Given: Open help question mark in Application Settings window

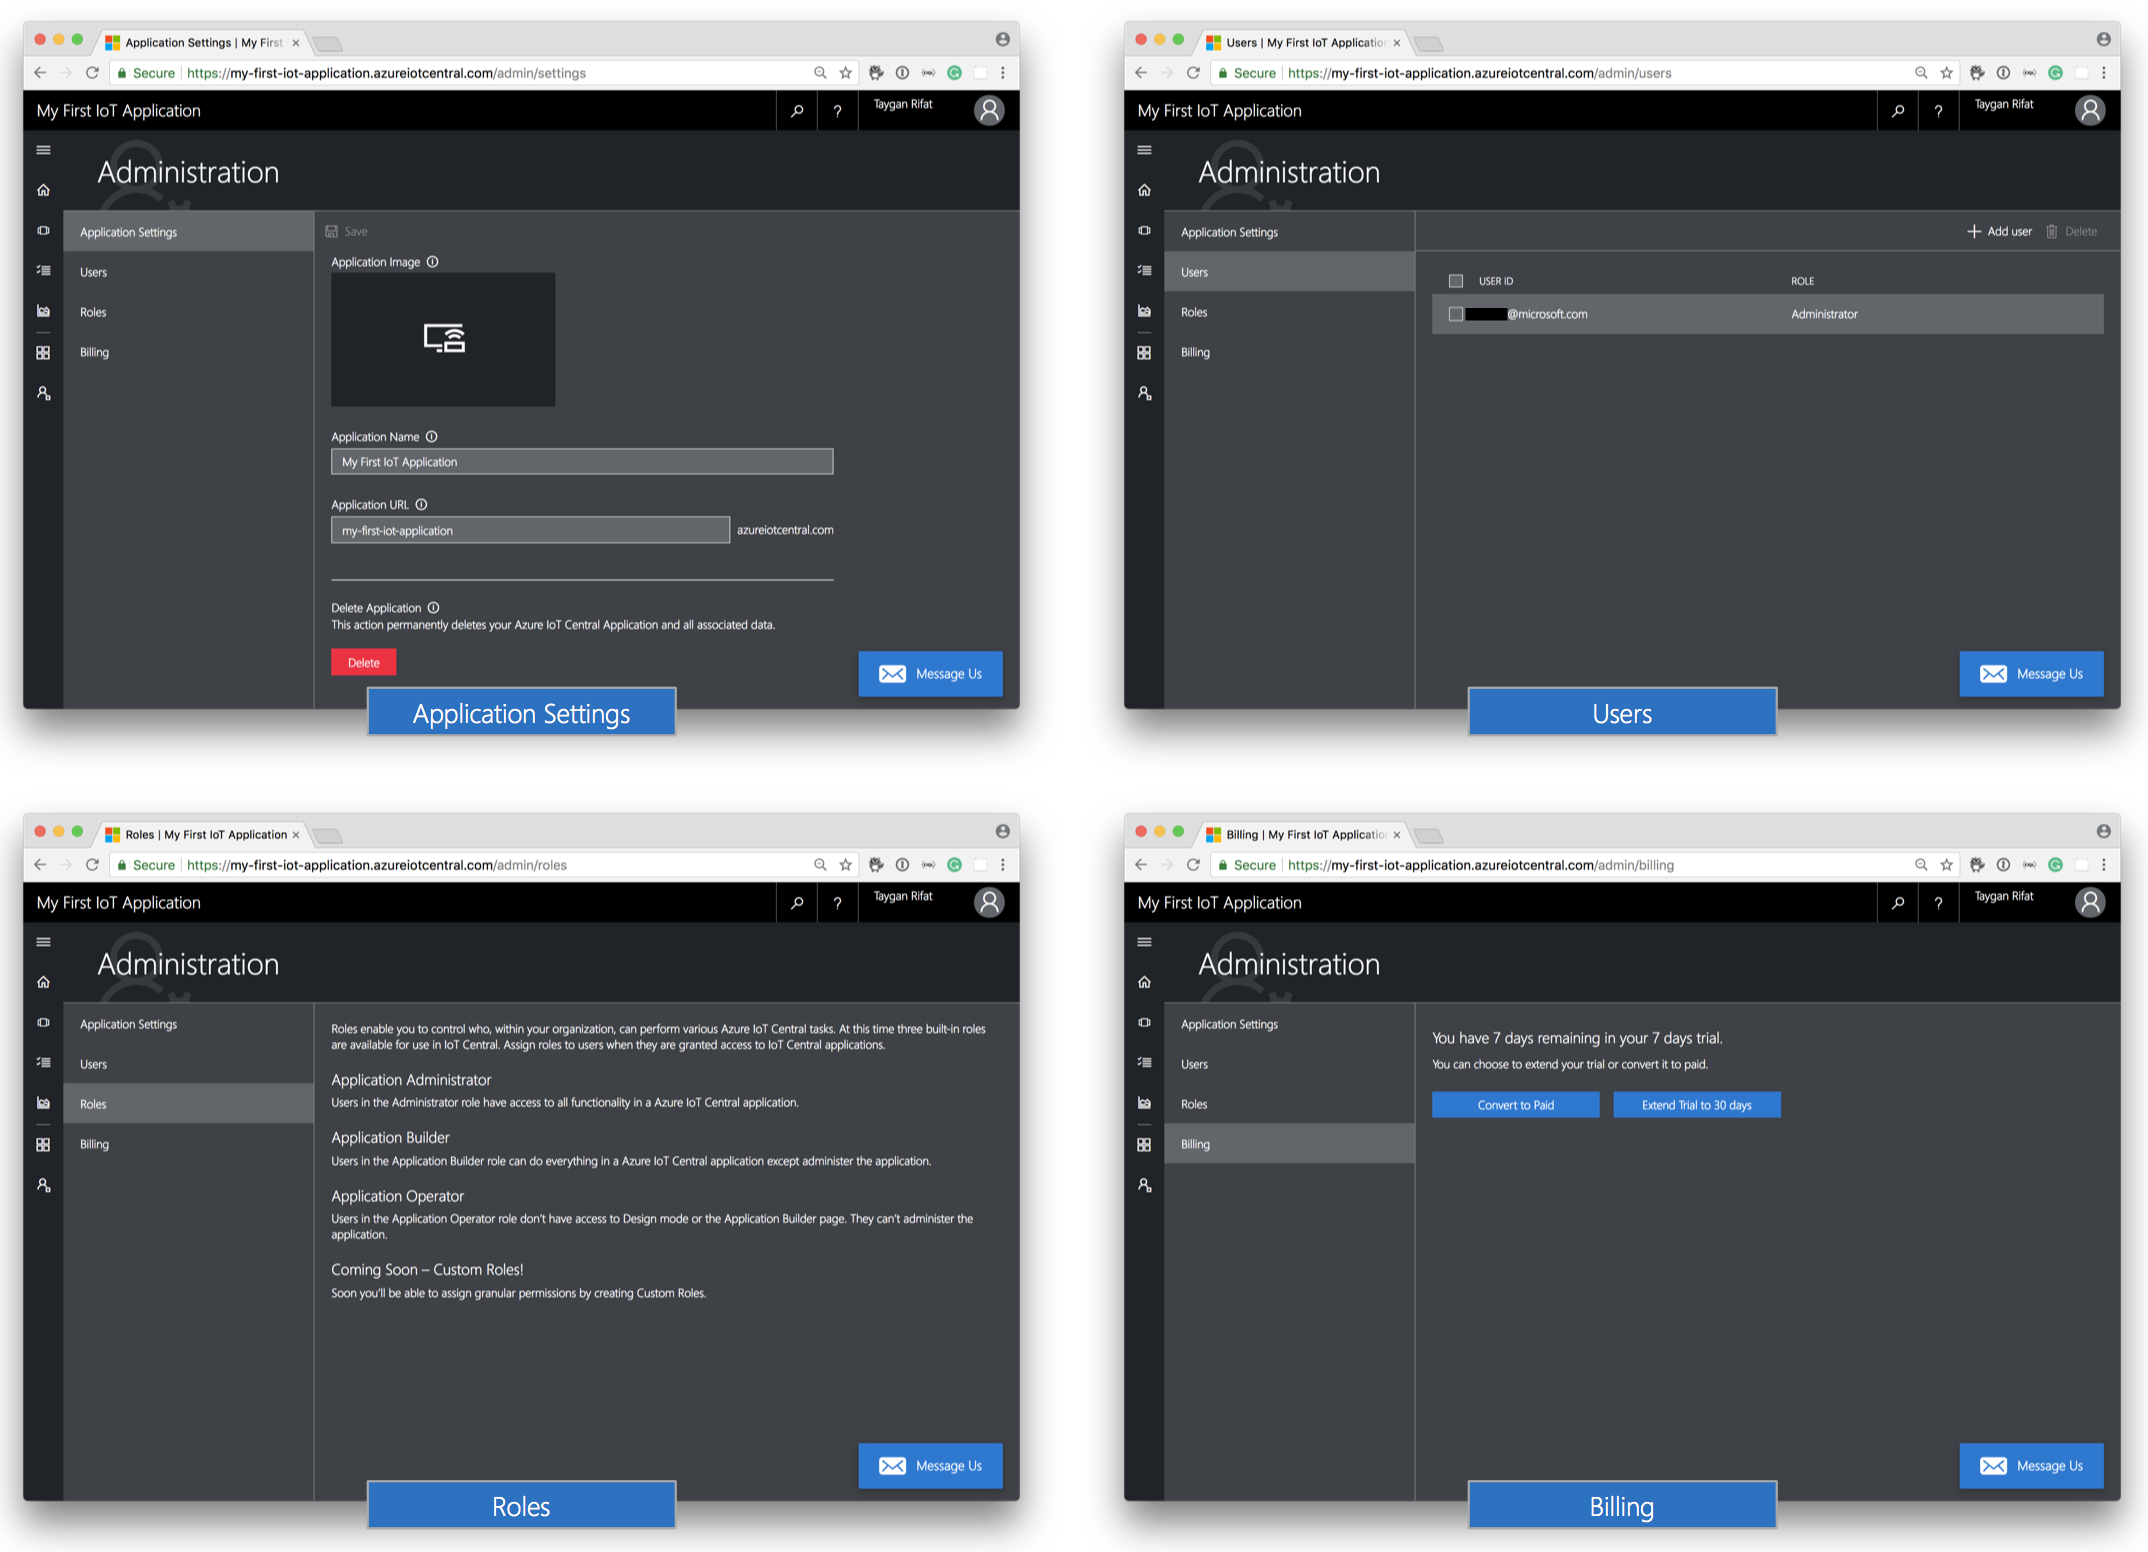Looking at the screenshot, I should point(838,111).
